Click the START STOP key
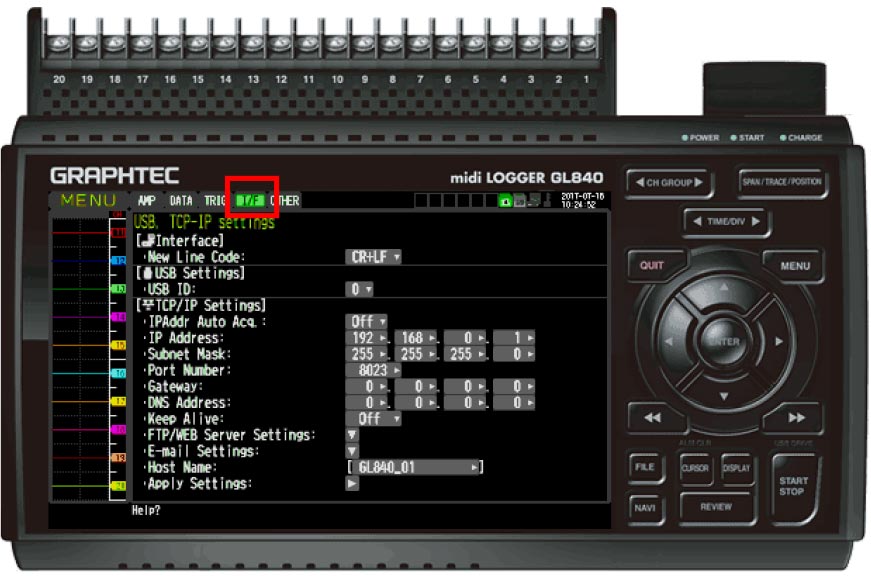Viewport: 871px width, 576px height. click(x=793, y=486)
